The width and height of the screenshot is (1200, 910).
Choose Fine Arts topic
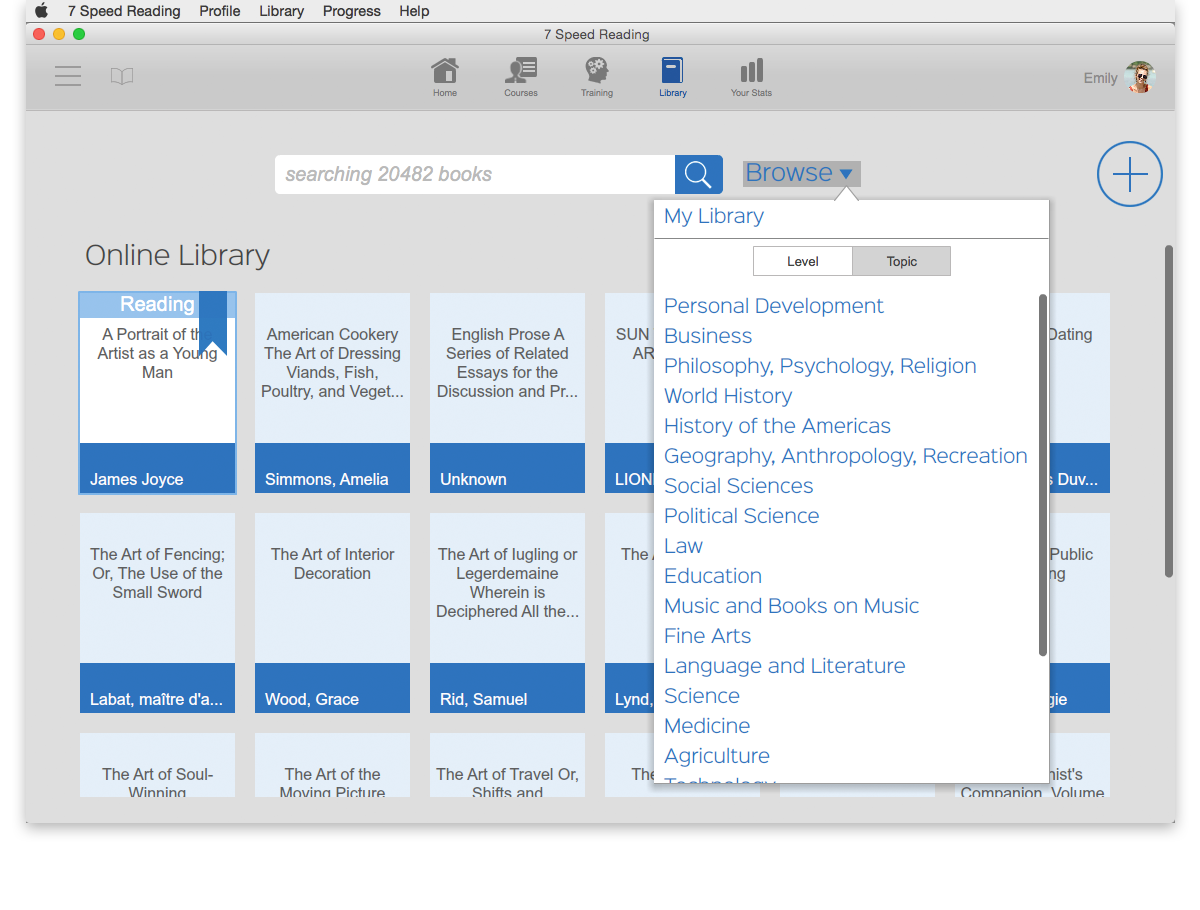(x=708, y=636)
